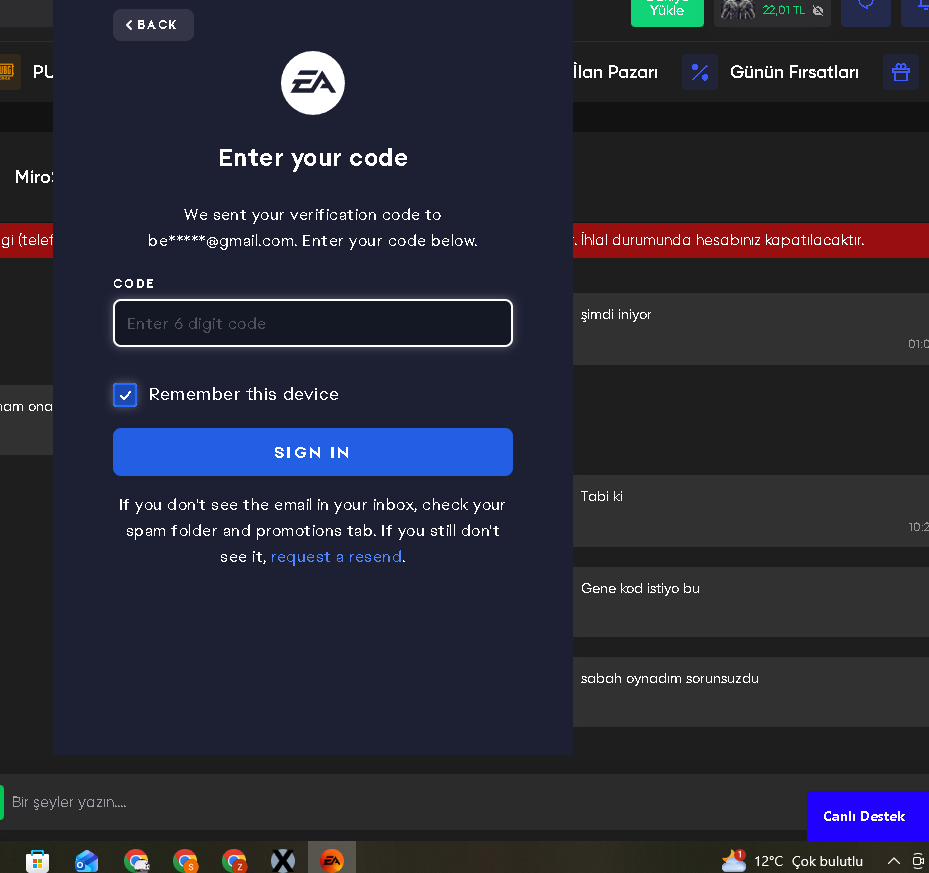929x873 pixels.
Task: Open Chrome profile S taskbar icon
Action: [185, 861]
